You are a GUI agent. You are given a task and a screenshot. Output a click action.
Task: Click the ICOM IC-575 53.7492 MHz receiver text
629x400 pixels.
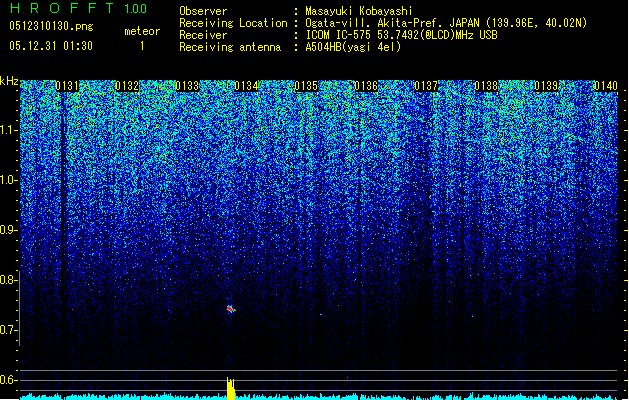402,35
